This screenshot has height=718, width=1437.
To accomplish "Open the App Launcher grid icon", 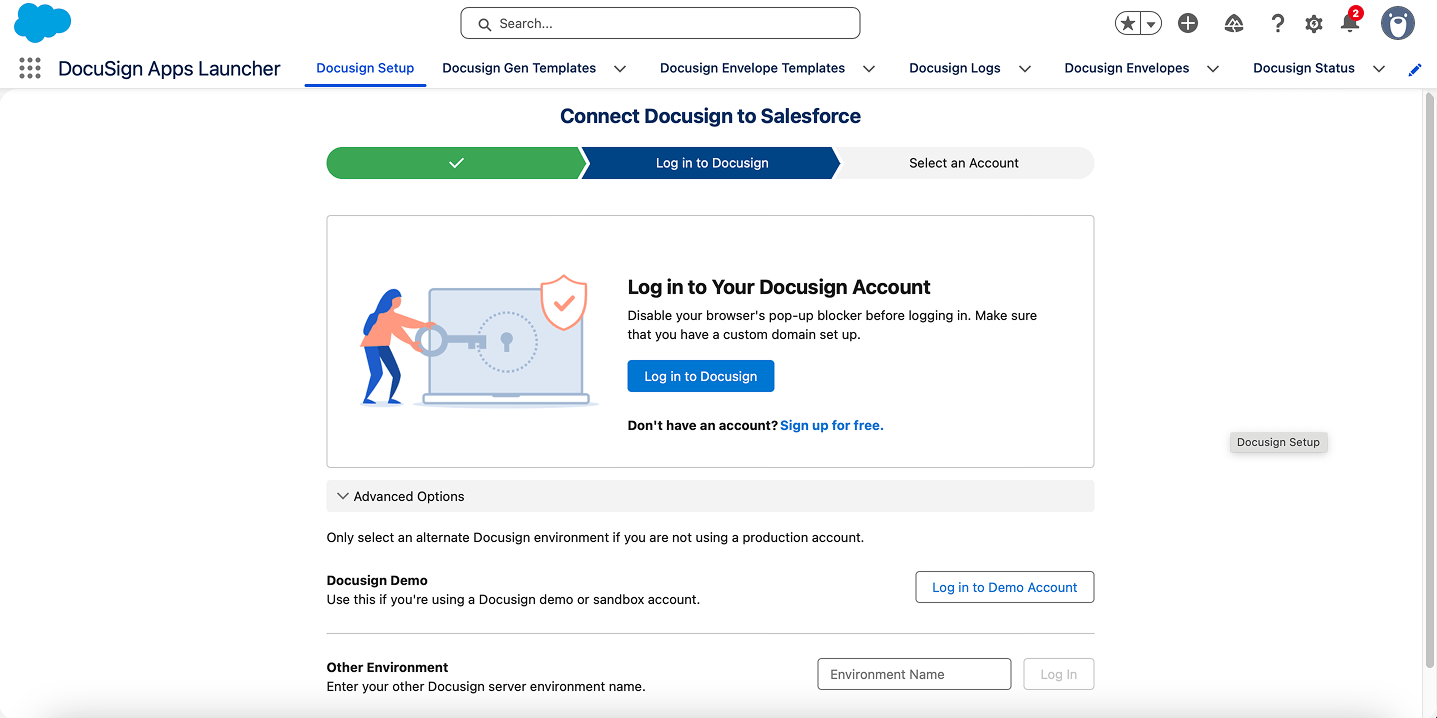I will (30, 68).
